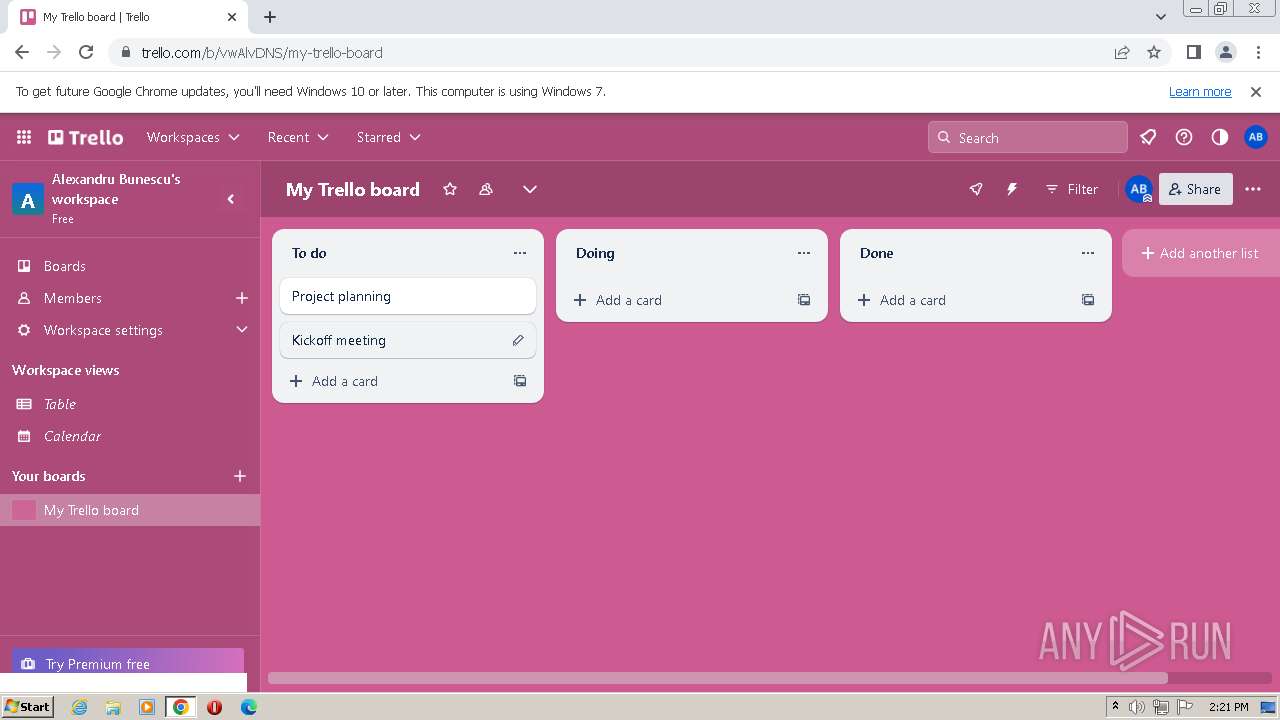Create from template in Doing list
1280x720 pixels.
click(804, 300)
